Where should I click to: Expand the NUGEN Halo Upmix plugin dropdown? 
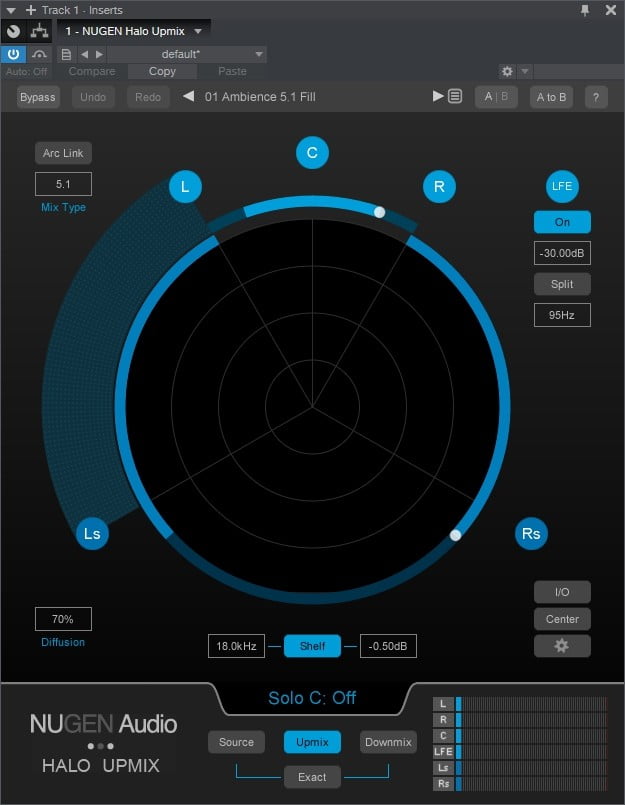198,31
